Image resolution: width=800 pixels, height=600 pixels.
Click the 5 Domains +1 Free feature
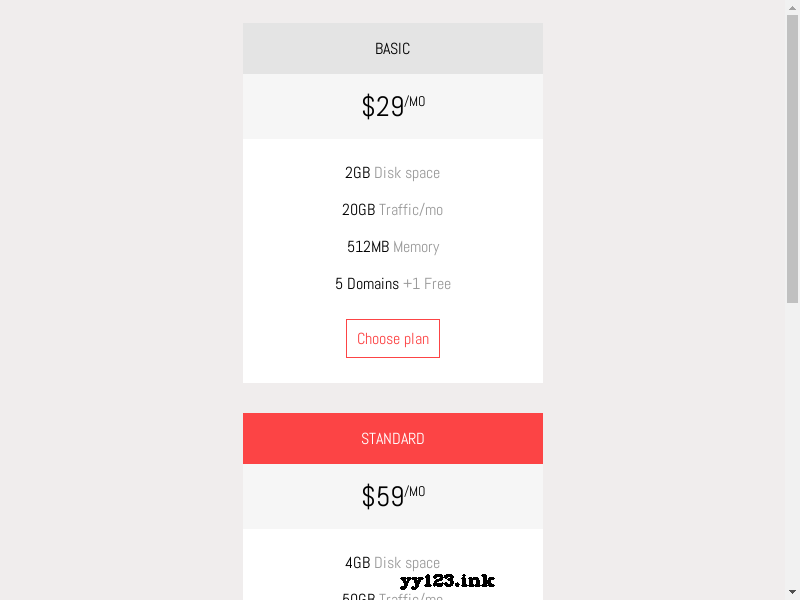click(x=392, y=284)
